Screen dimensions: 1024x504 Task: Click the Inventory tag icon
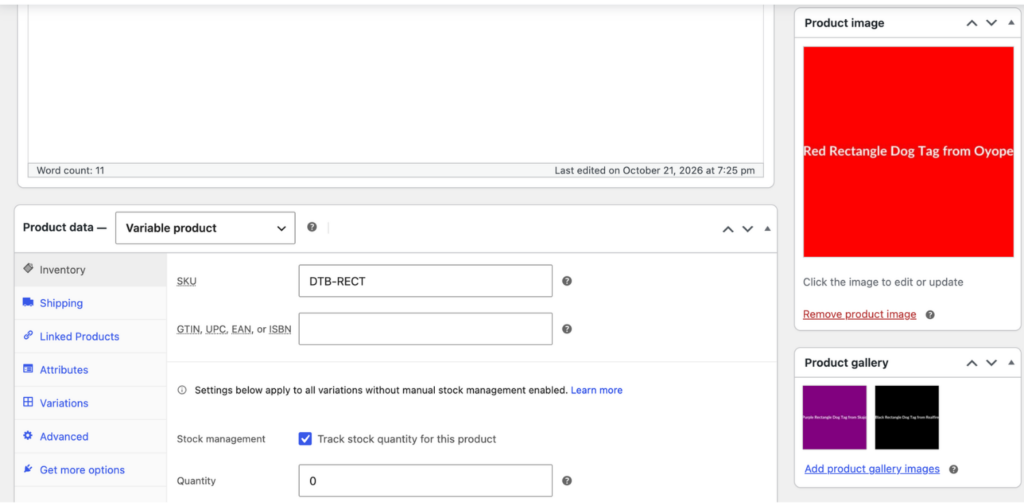28,269
